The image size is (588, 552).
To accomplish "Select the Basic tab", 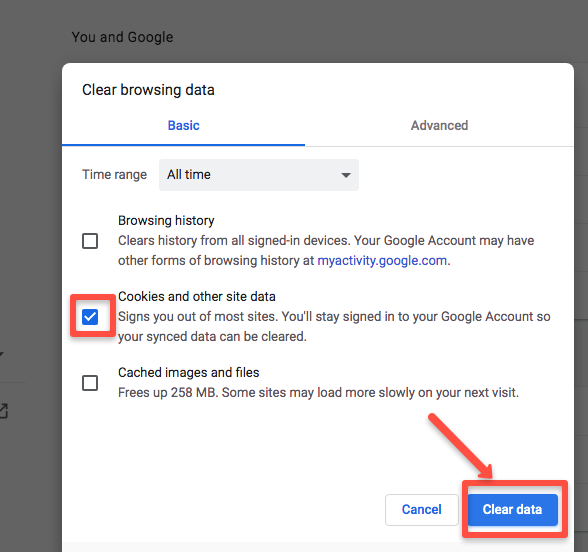I will coord(183,126).
